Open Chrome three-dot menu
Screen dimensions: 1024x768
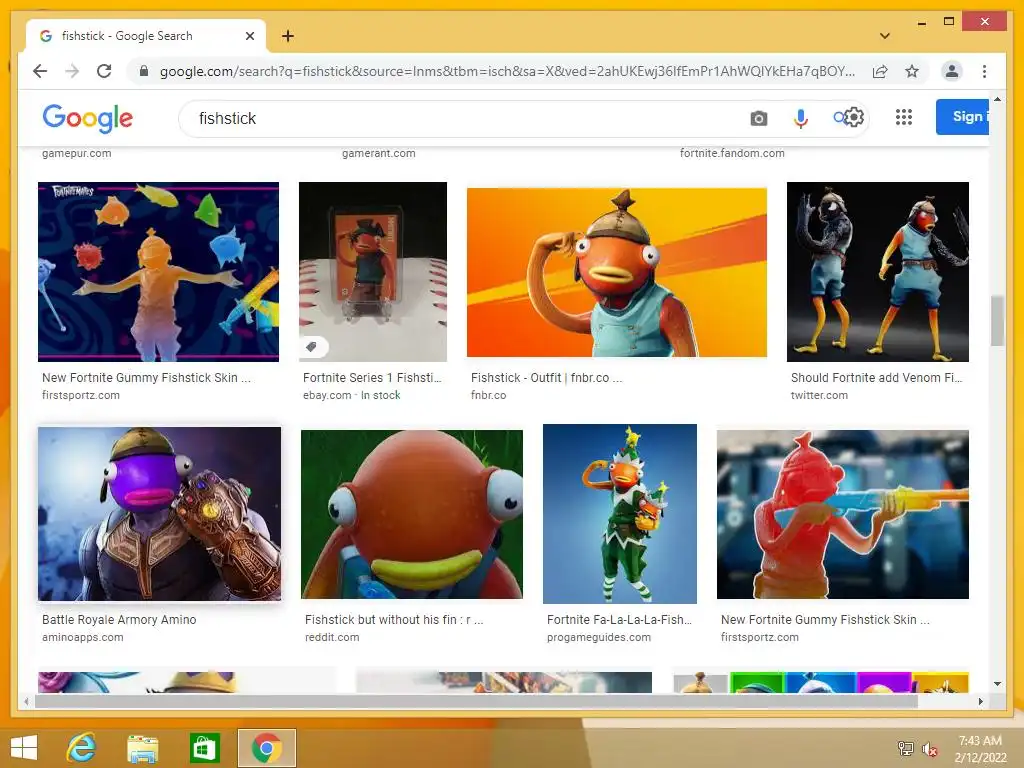tap(984, 71)
